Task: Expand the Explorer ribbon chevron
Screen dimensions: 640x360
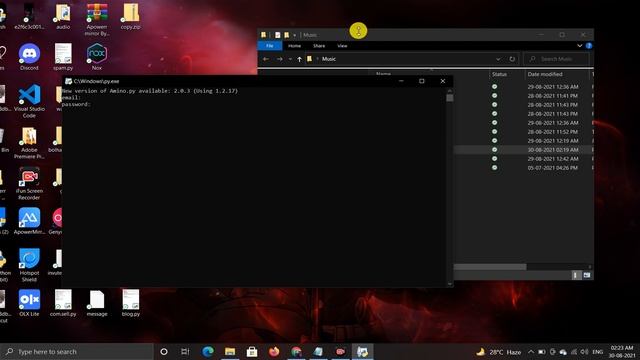Action: tap(580, 46)
